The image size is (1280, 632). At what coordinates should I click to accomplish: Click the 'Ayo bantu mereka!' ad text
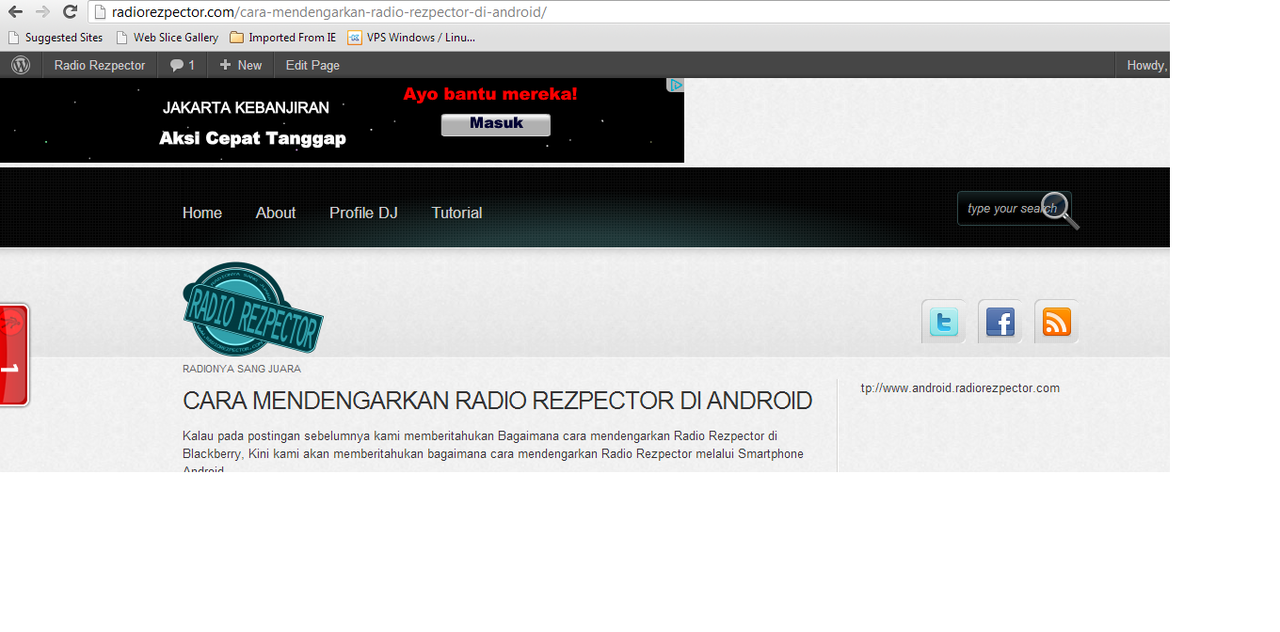(x=490, y=95)
